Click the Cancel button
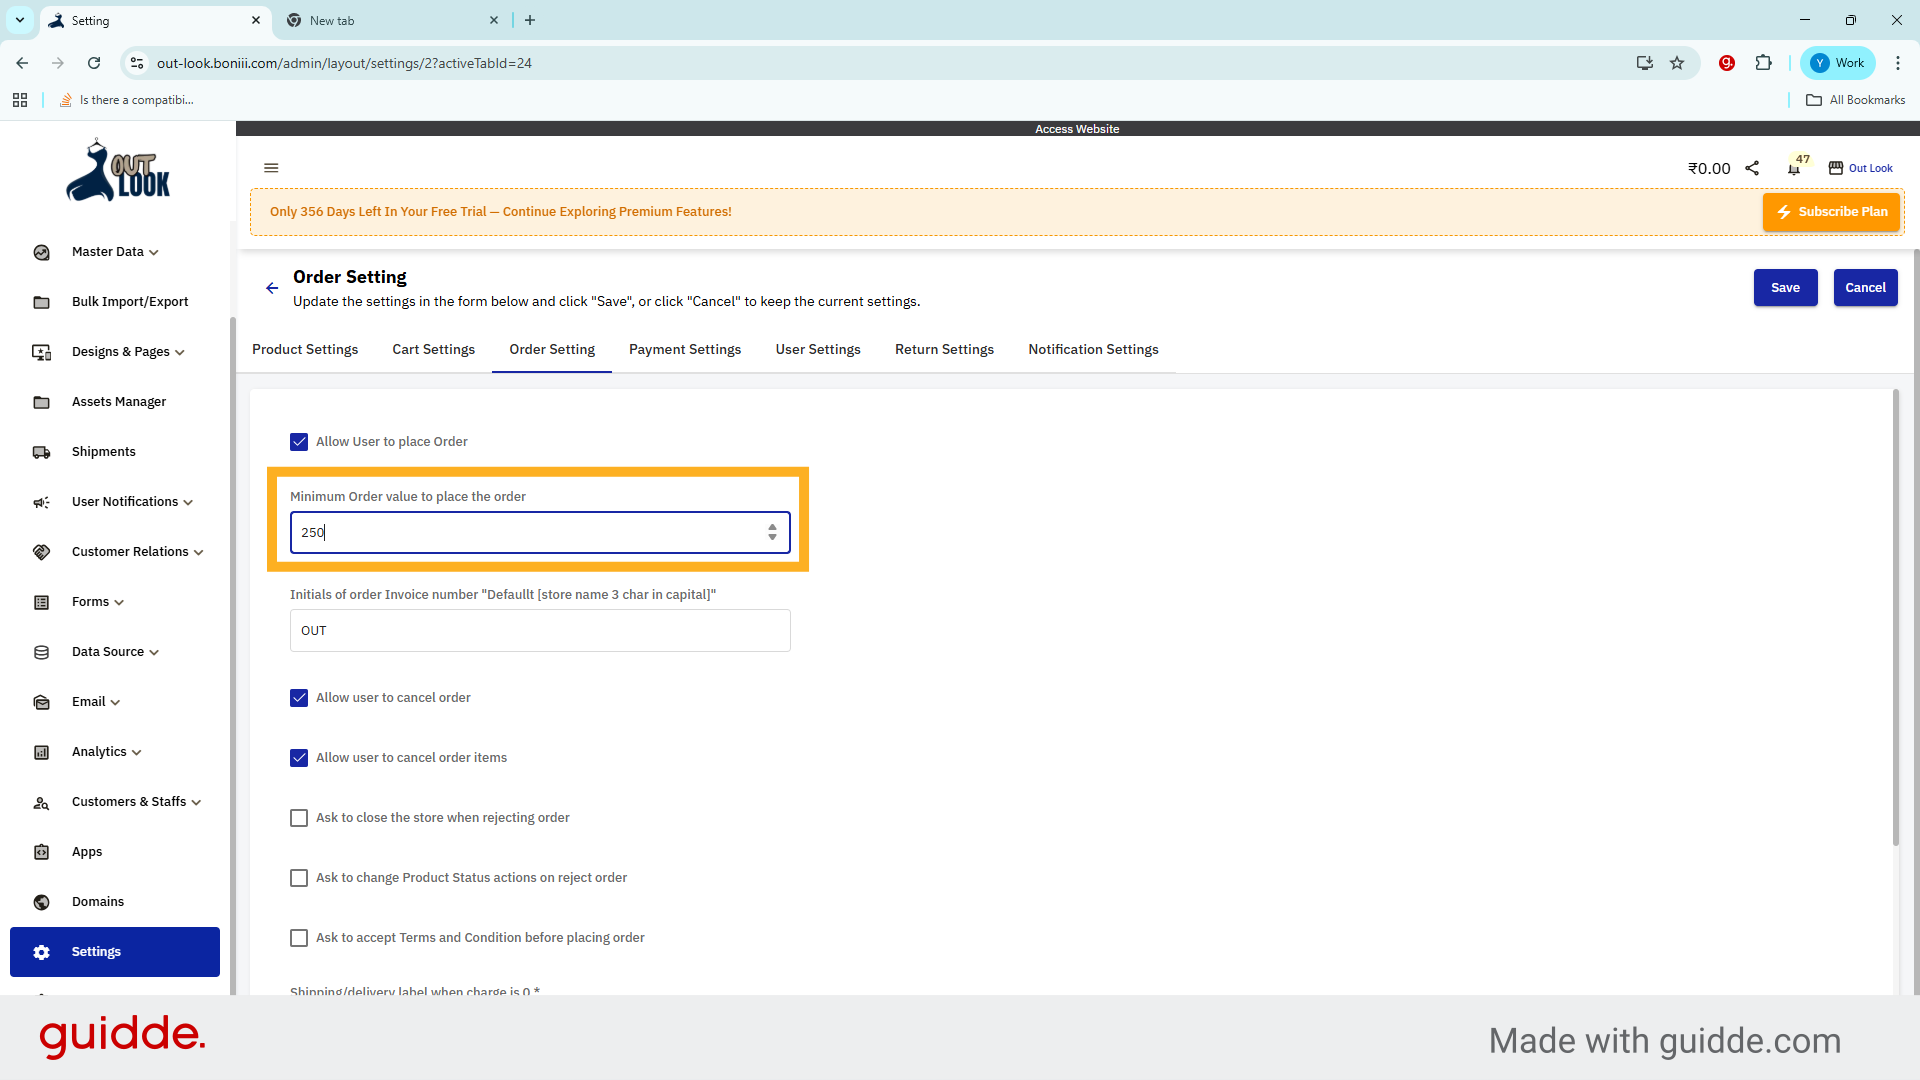This screenshot has width=1920, height=1080. pyautogui.click(x=1865, y=288)
